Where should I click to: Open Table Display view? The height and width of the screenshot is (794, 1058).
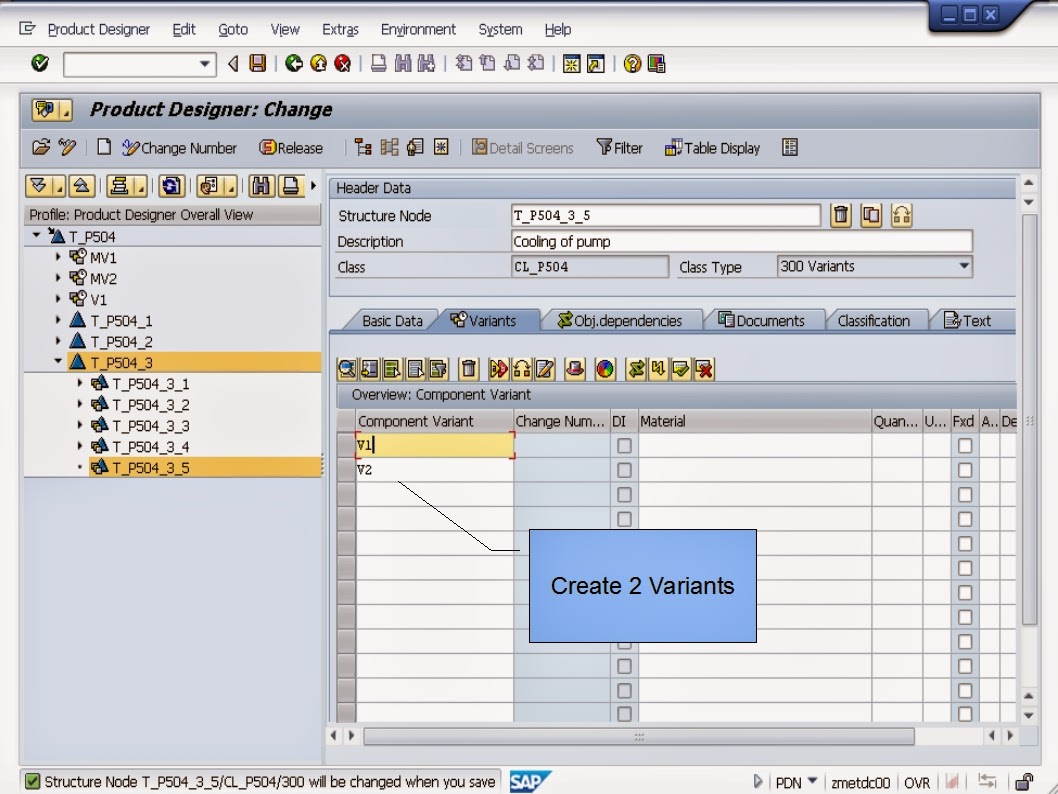point(712,147)
